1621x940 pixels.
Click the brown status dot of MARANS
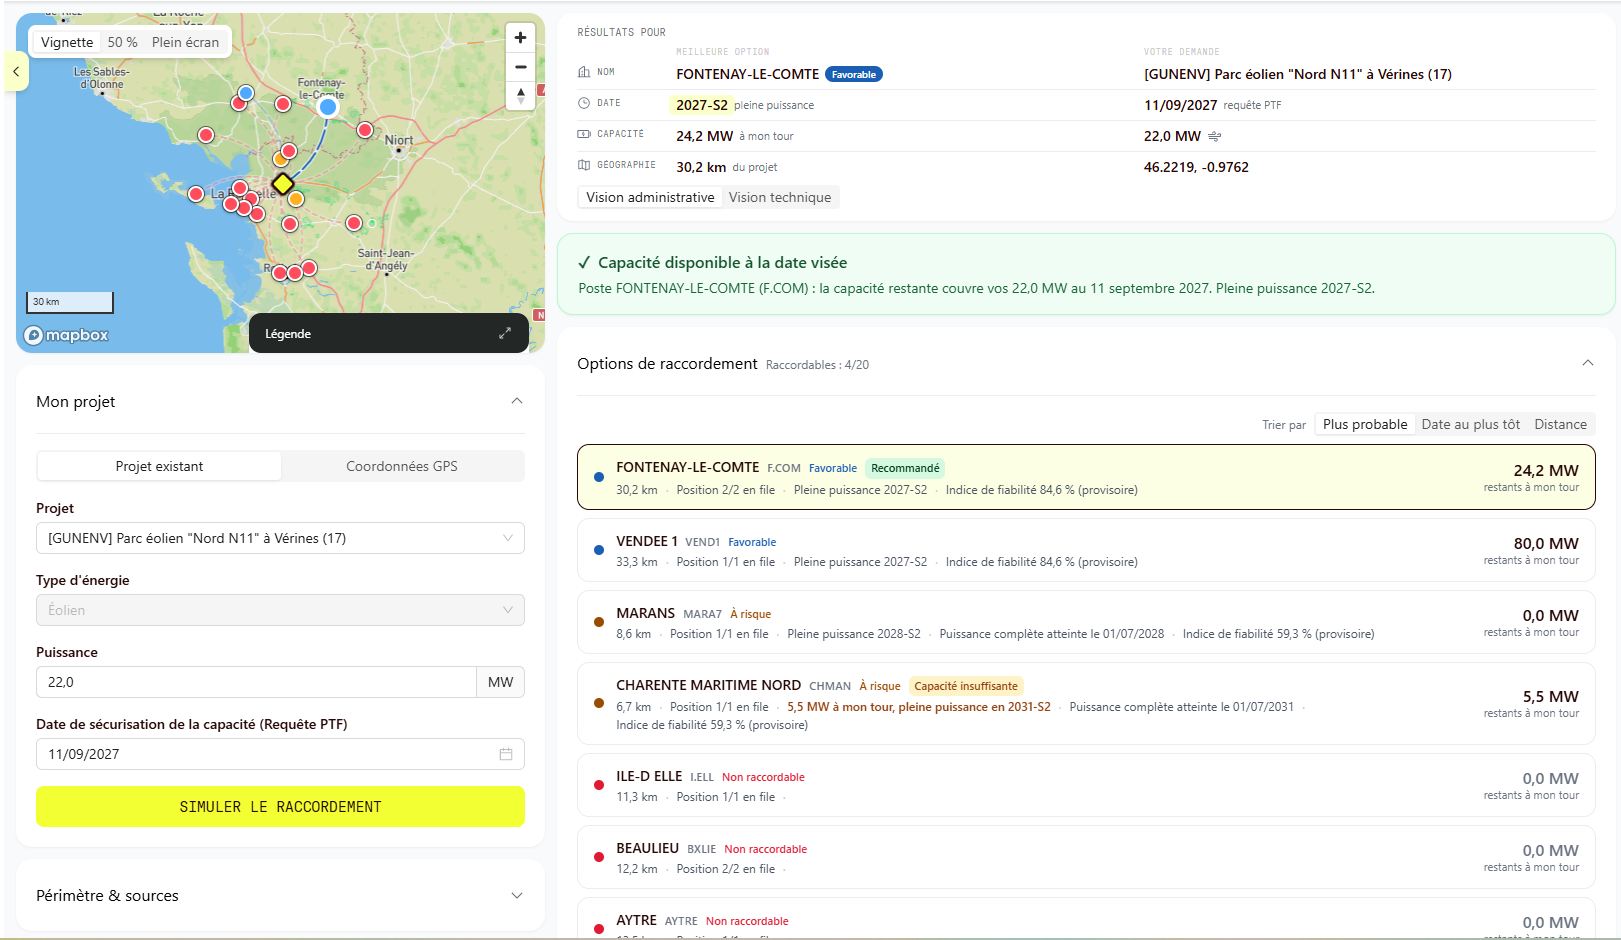599,622
